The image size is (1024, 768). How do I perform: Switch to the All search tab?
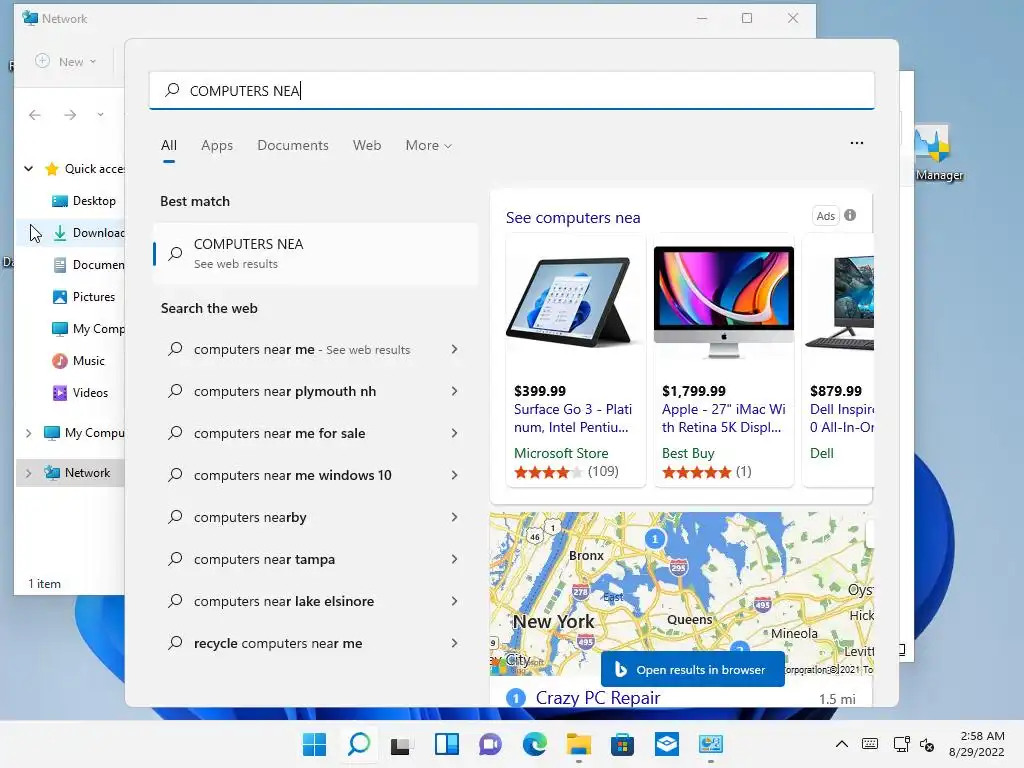[169, 145]
